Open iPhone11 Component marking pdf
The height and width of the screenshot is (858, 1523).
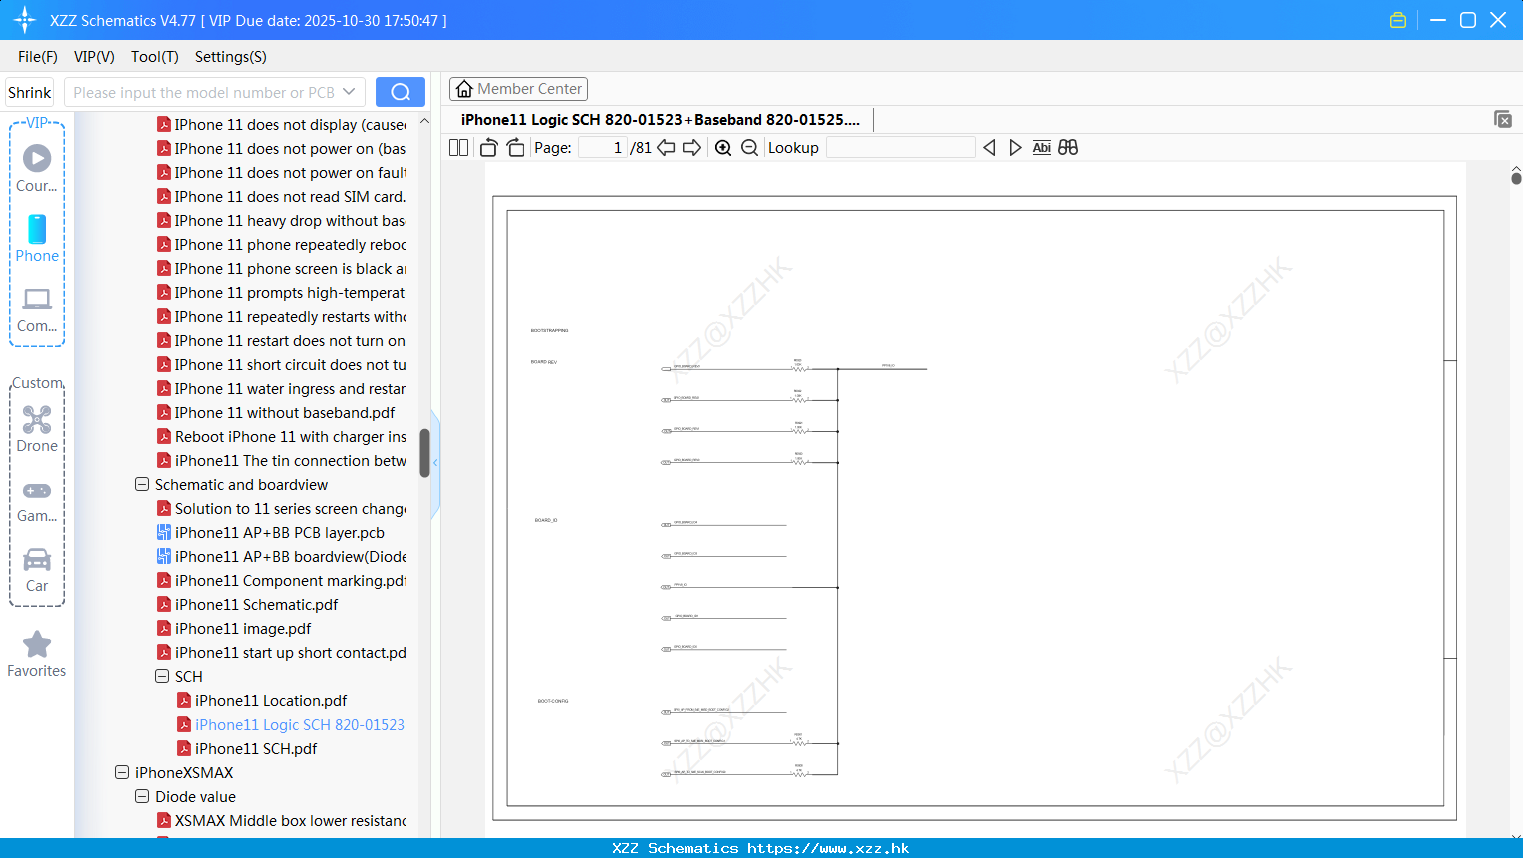pos(290,580)
